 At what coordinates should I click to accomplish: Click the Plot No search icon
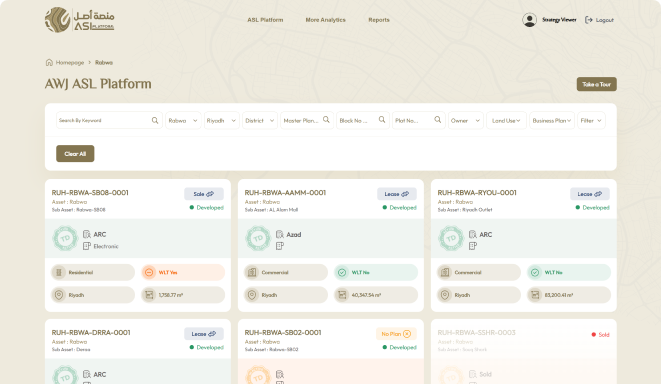[438, 120]
